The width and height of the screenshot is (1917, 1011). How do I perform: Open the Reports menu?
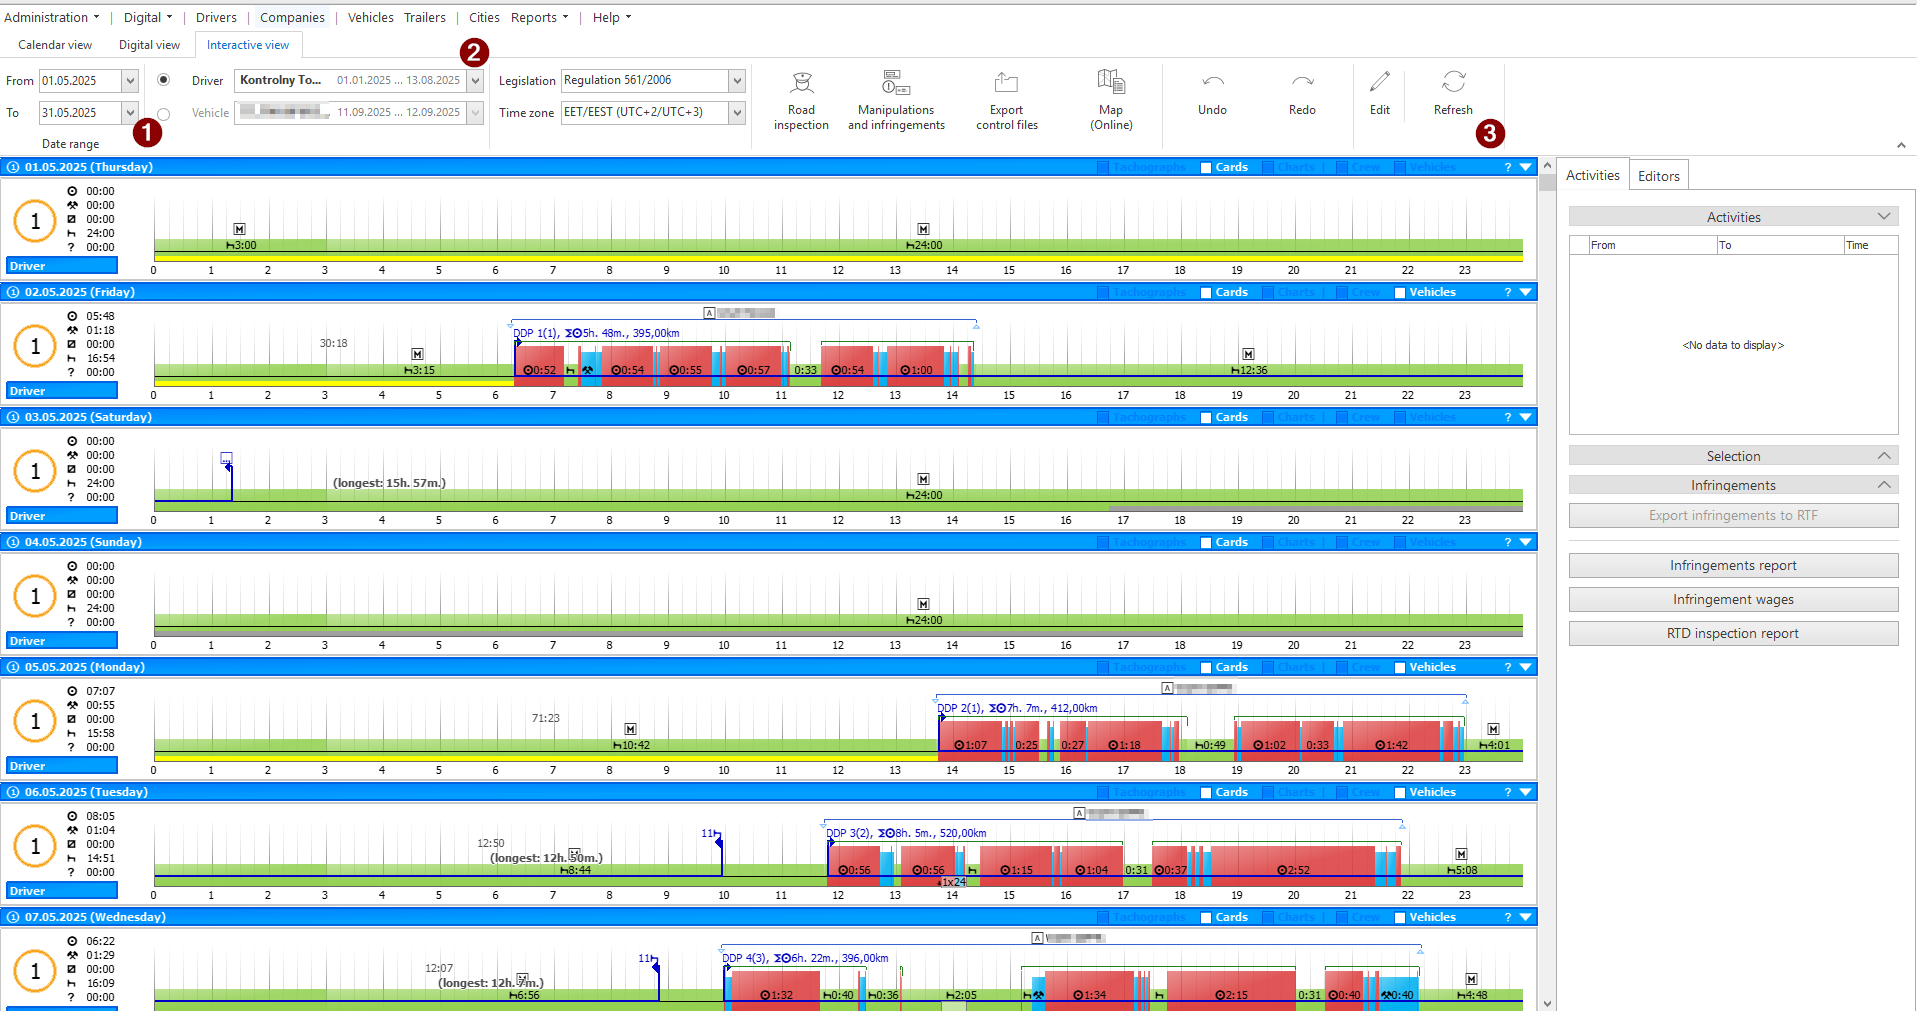(539, 17)
